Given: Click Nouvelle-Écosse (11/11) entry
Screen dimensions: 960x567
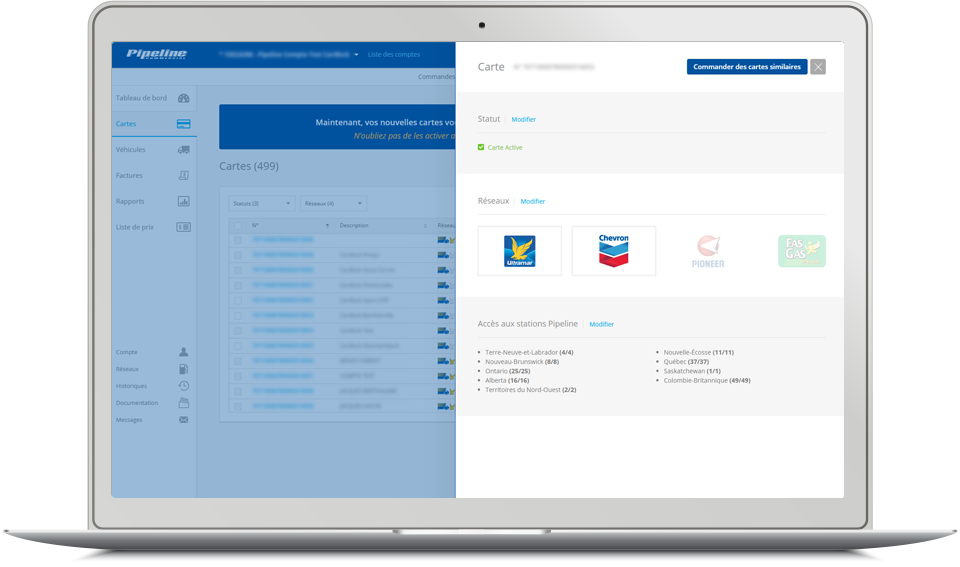Looking at the screenshot, I should 699,353.
